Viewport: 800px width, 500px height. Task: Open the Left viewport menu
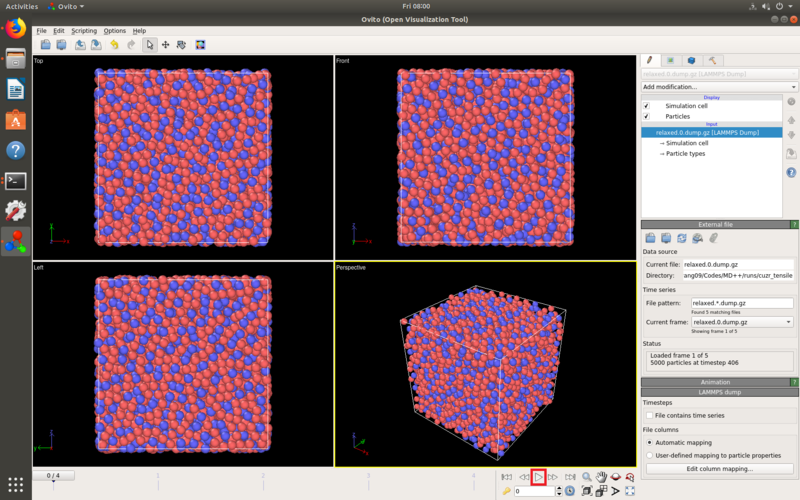click(x=38, y=267)
